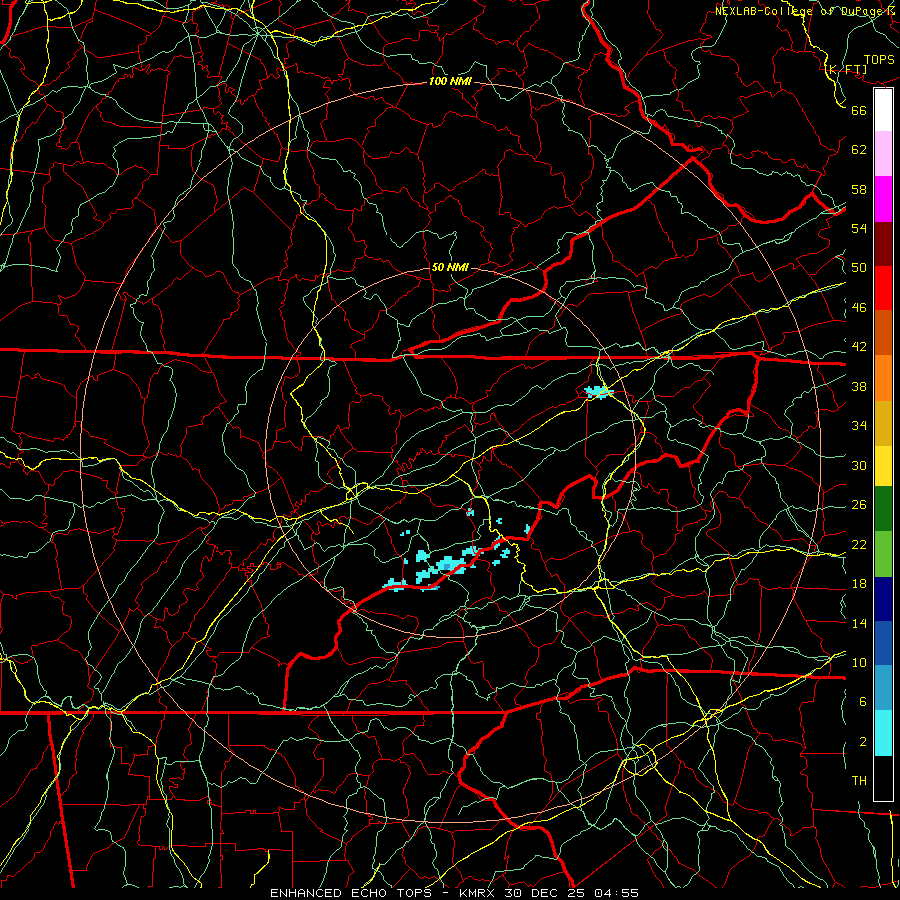Image resolution: width=900 pixels, height=900 pixels.
Task: Click the legend value '22'
Action: click(x=859, y=545)
